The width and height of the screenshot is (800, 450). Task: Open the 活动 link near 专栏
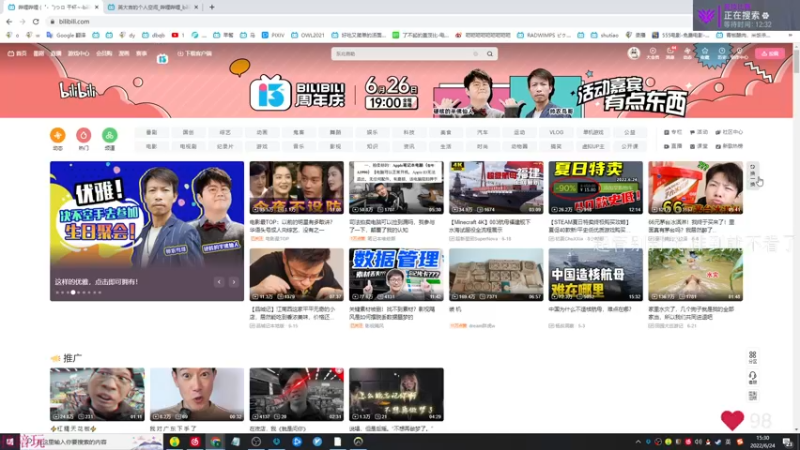click(x=699, y=132)
